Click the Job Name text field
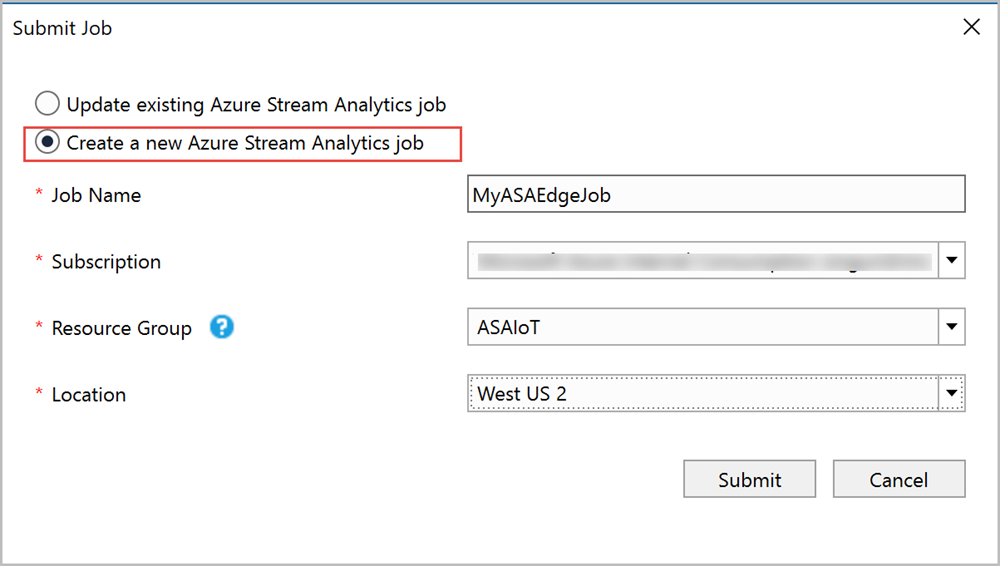1000x566 pixels. (716, 194)
